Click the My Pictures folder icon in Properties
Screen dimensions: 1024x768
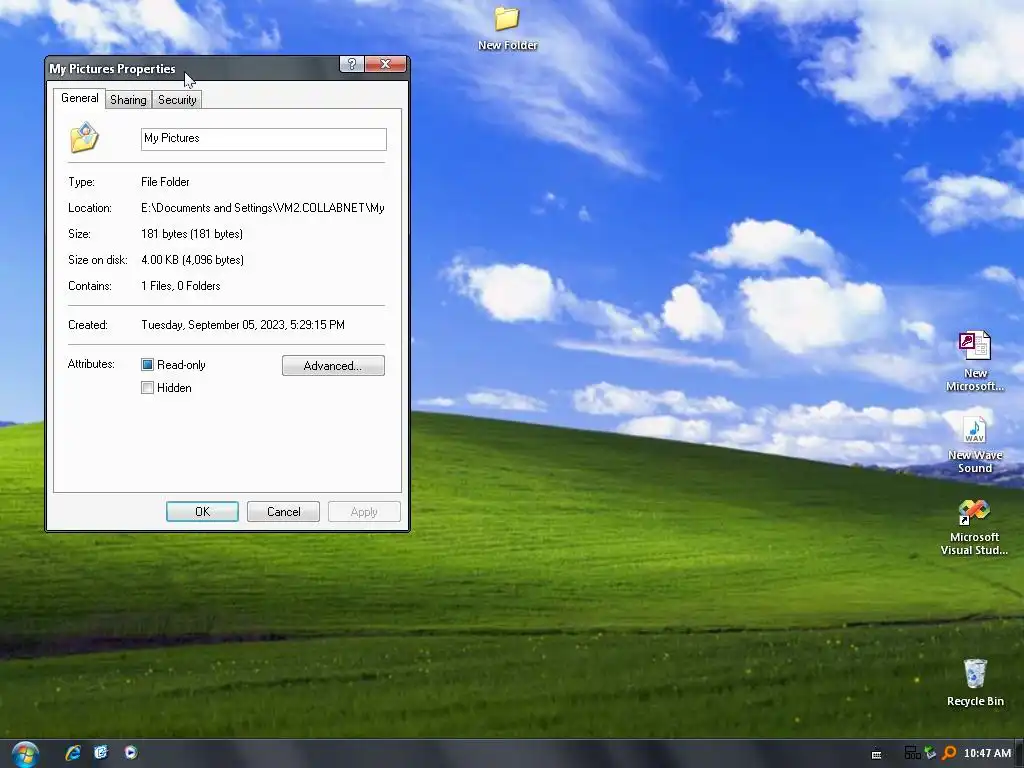(x=84, y=137)
